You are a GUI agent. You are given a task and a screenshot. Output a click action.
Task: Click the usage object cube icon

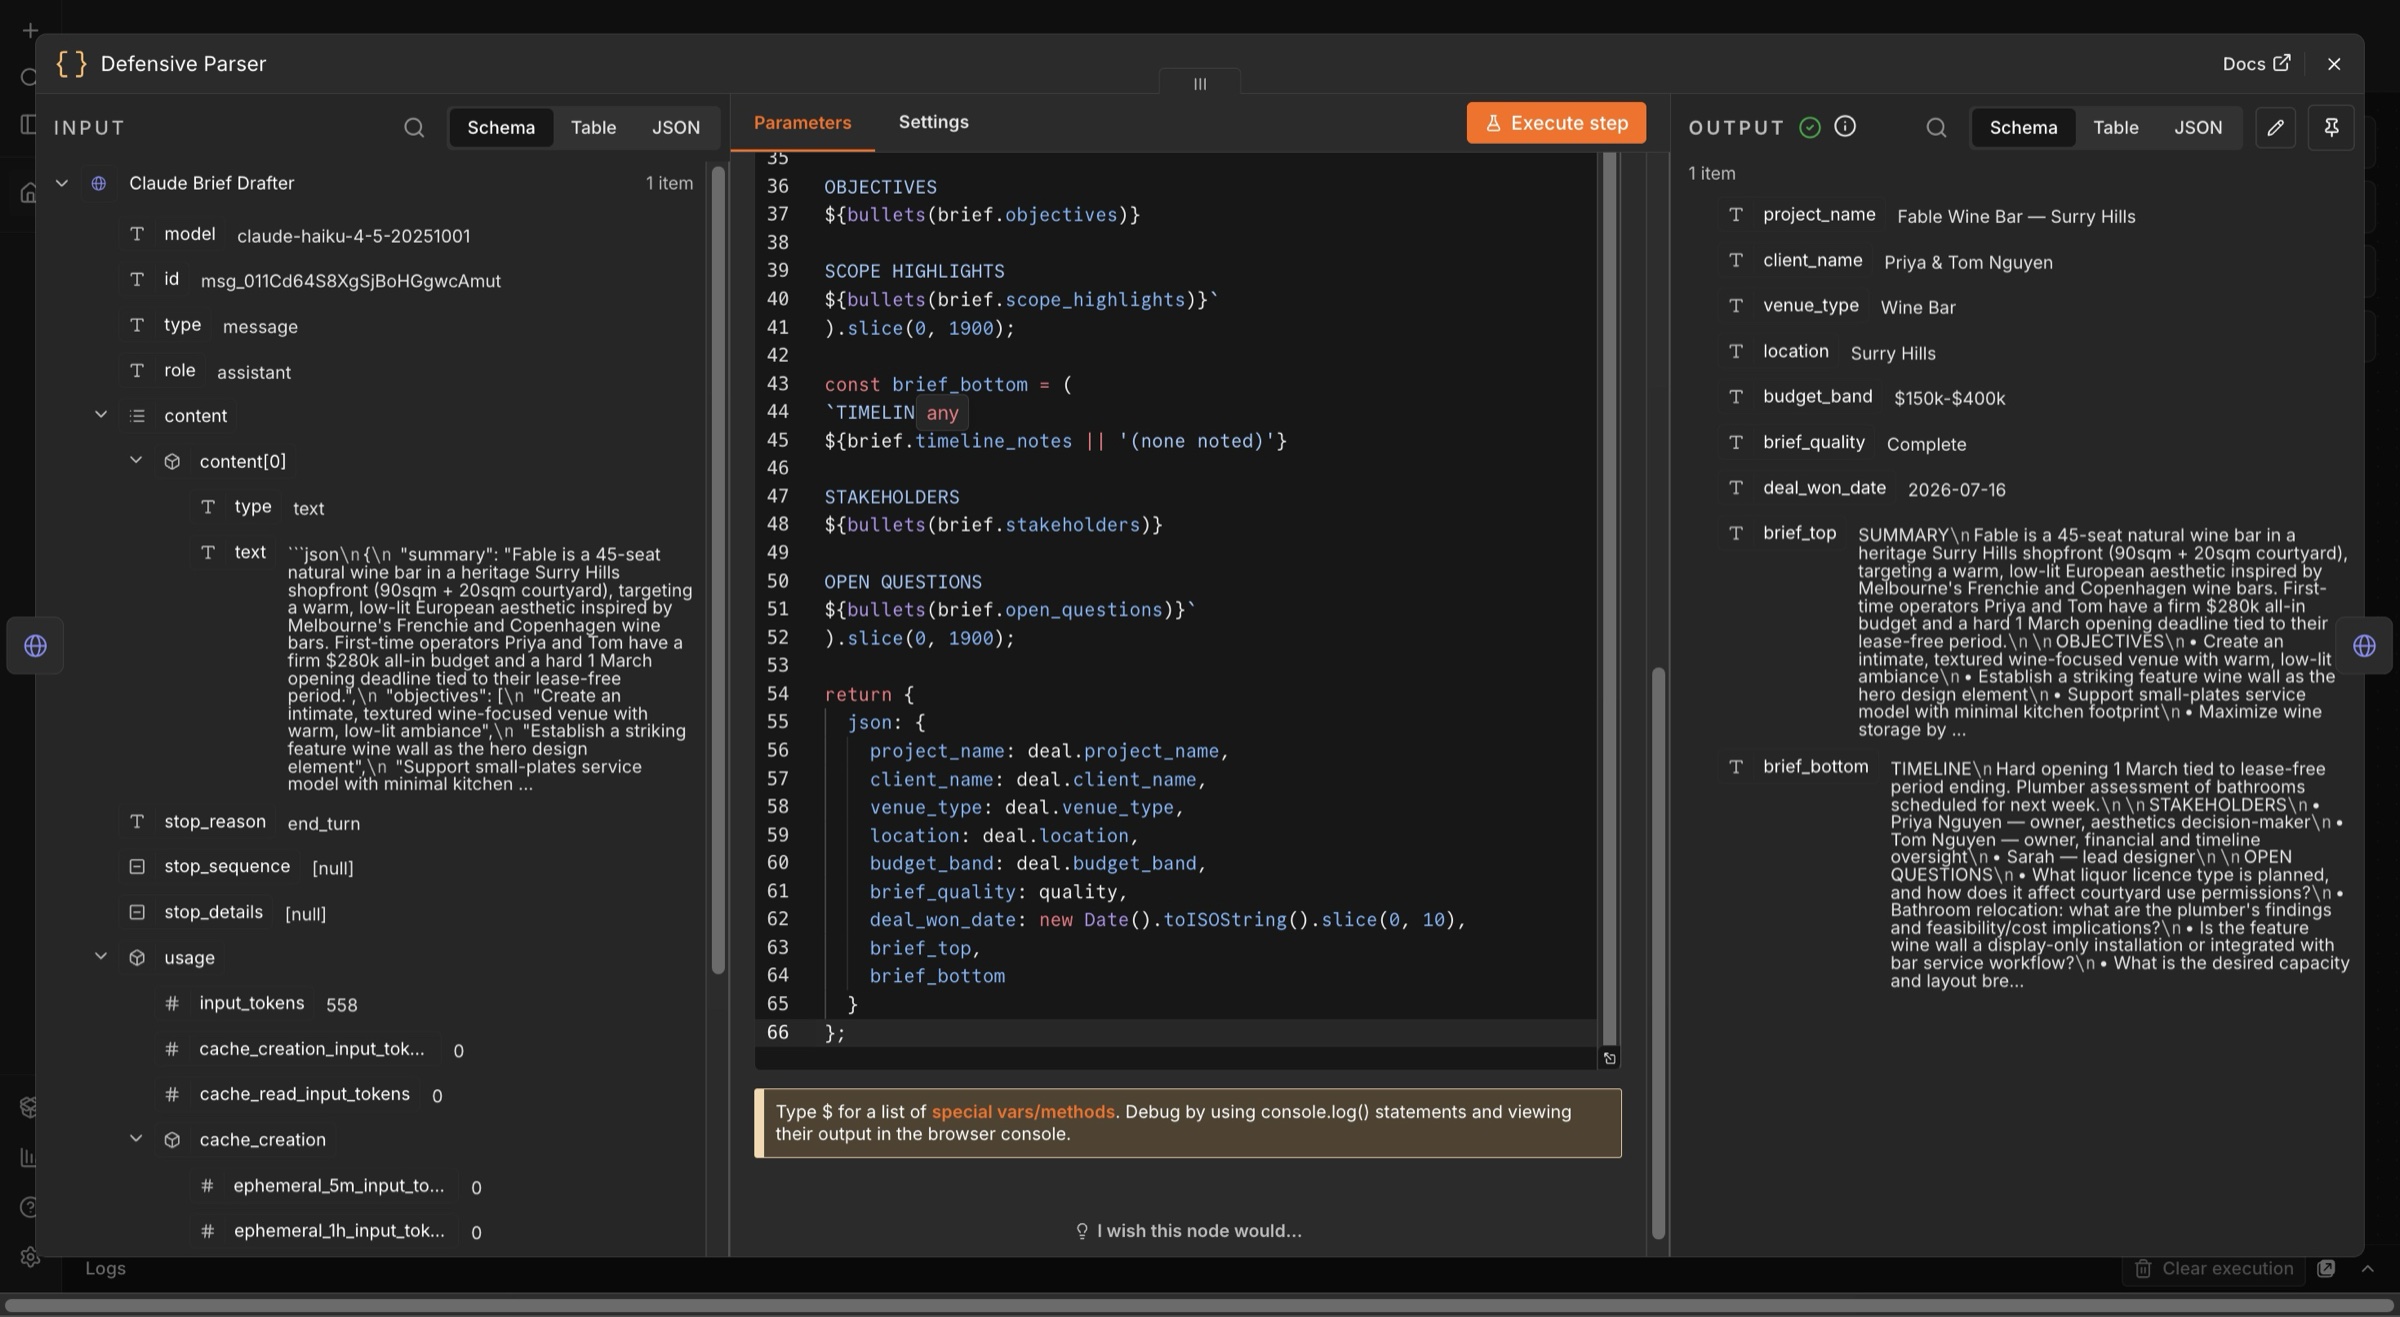click(x=137, y=958)
